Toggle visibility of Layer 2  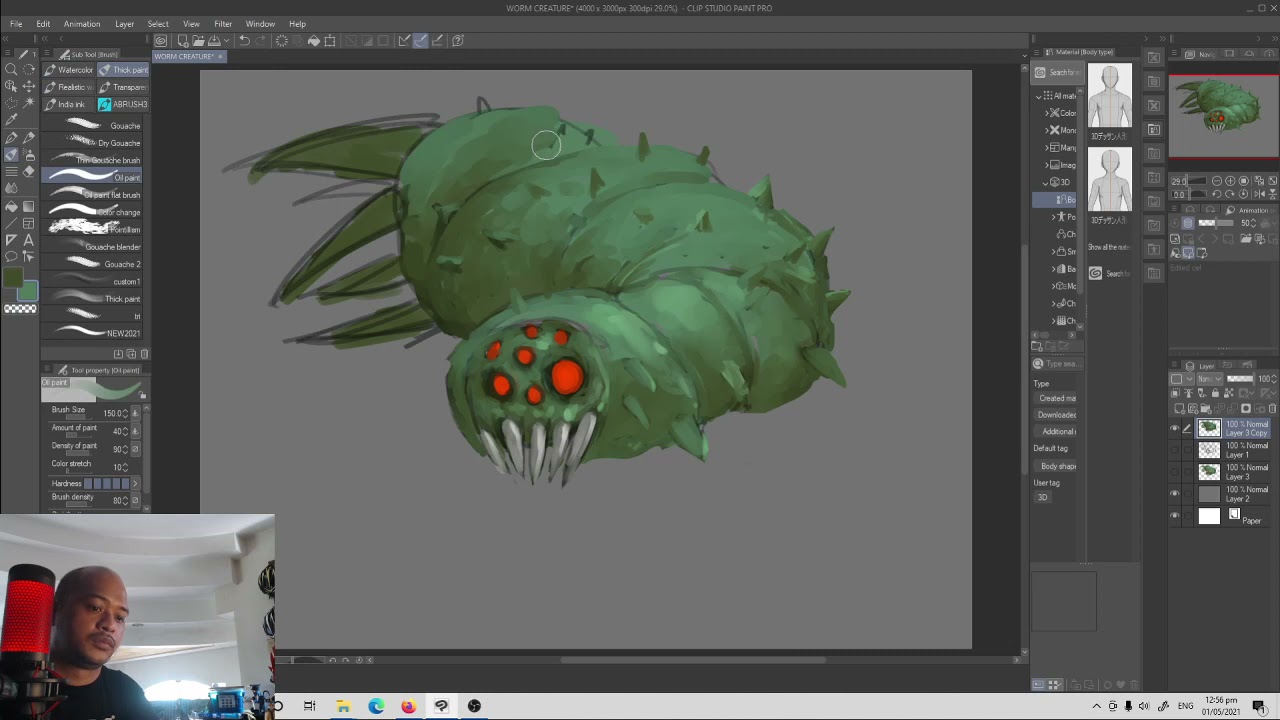[x=1174, y=493]
